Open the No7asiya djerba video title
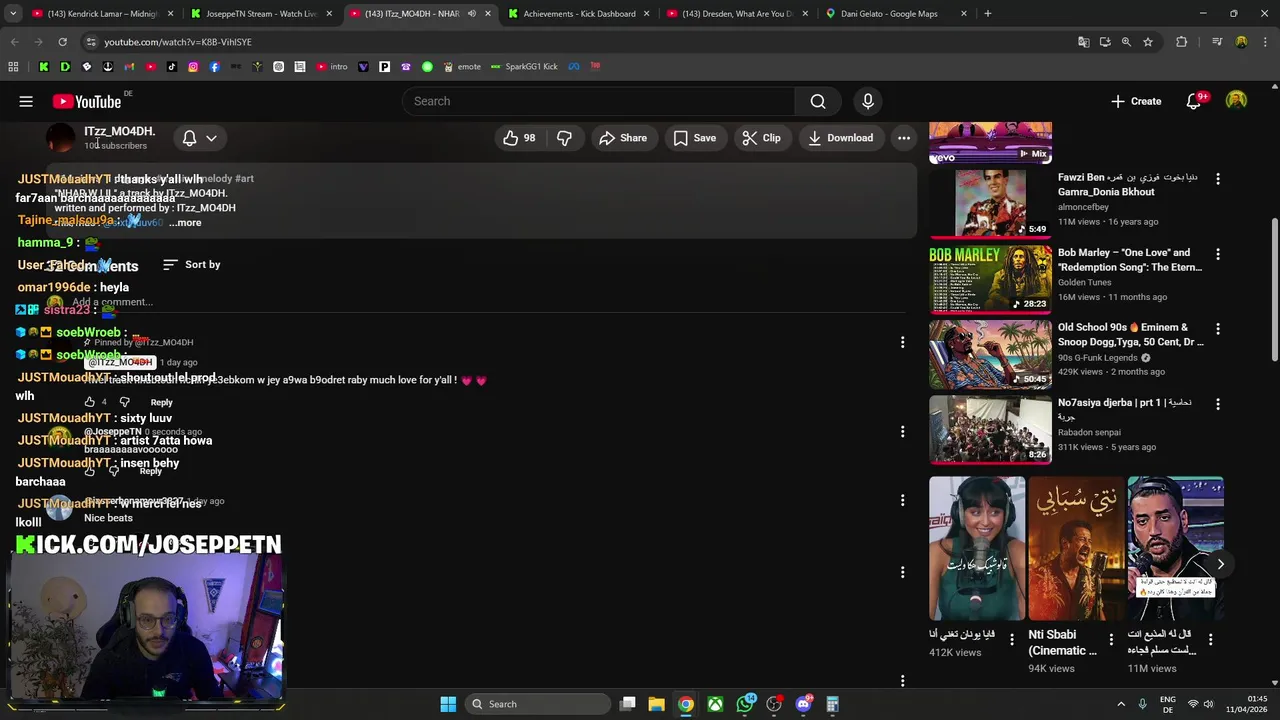The height and width of the screenshot is (720, 1280). [1124, 410]
